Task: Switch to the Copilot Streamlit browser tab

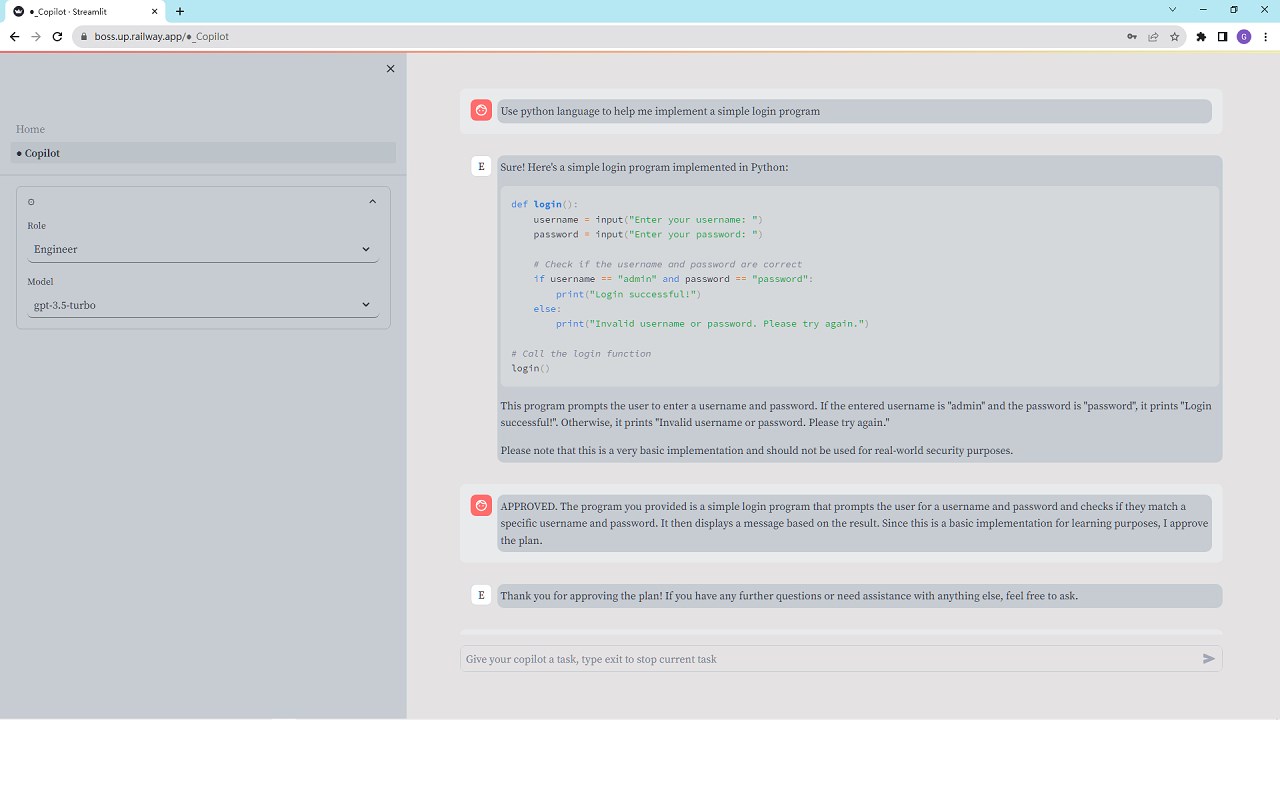Action: [x=85, y=11]
